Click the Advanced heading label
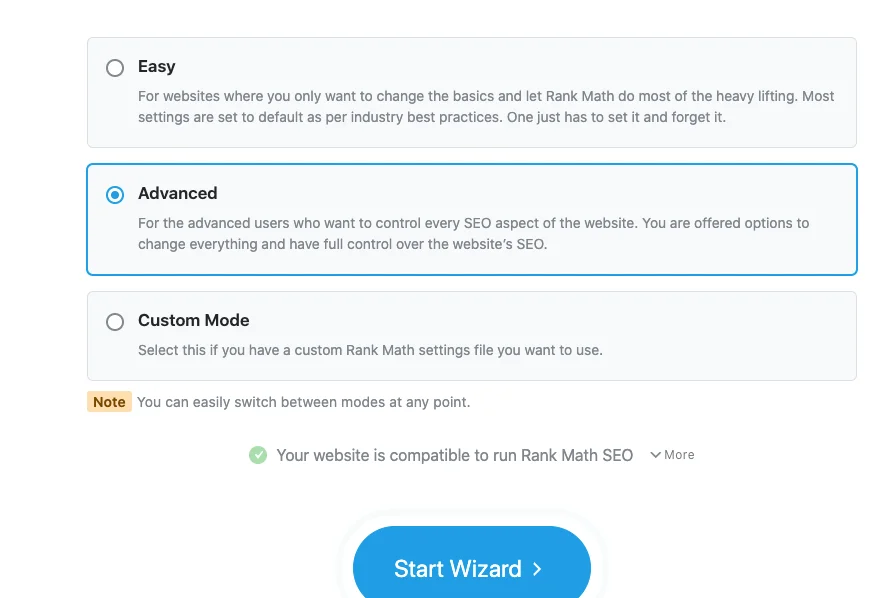894x598 pixels. [x=178, y=193]
